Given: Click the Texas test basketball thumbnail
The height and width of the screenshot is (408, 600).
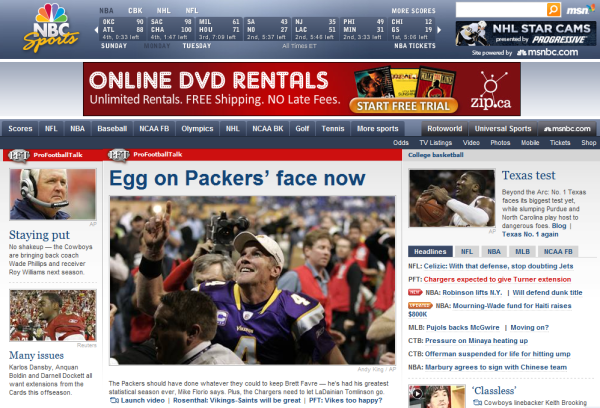Looking at the screenshot, I should click(452, 199).
